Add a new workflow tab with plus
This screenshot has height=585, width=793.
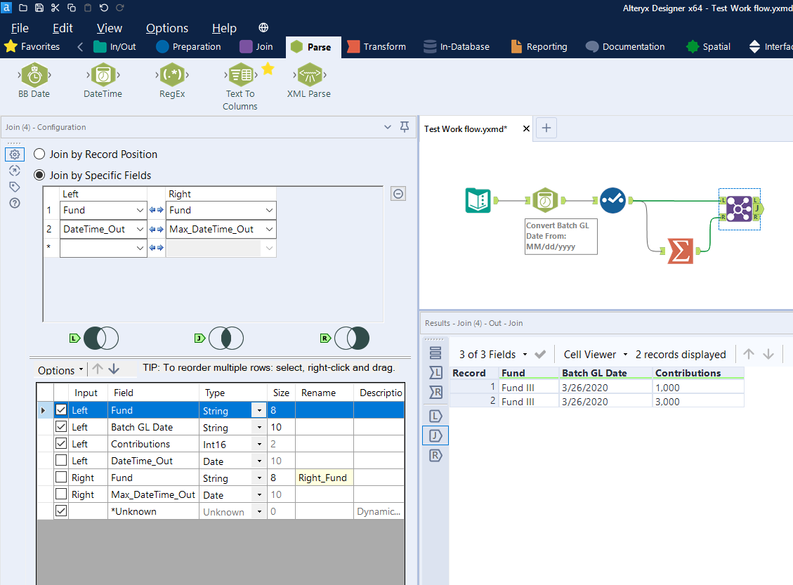546,128
